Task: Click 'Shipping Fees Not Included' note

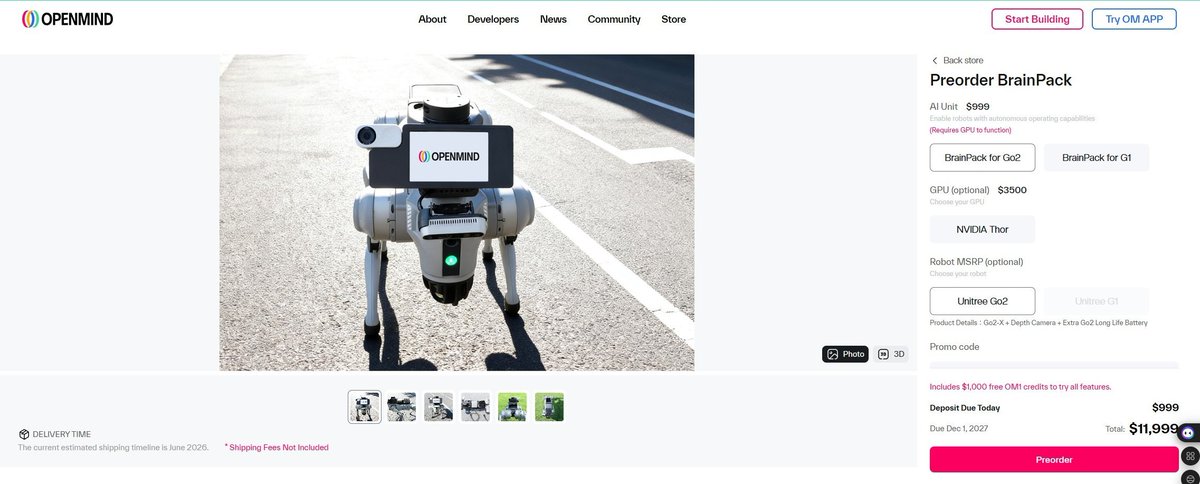Action: coord(276,448)
